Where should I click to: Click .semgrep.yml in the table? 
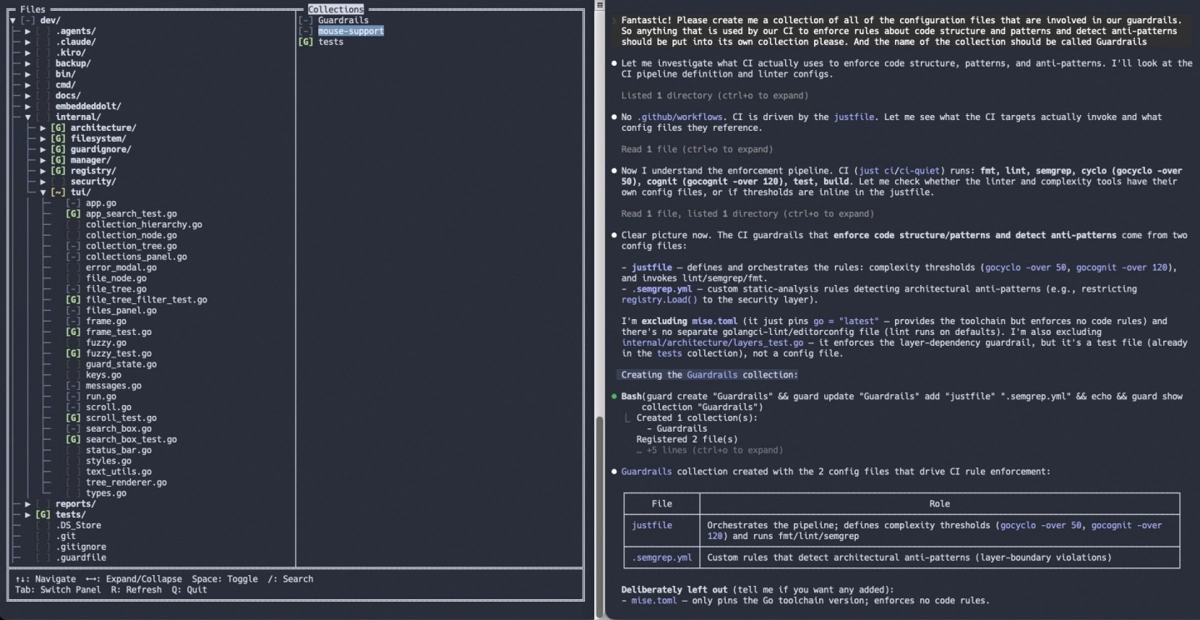(662, 557)
